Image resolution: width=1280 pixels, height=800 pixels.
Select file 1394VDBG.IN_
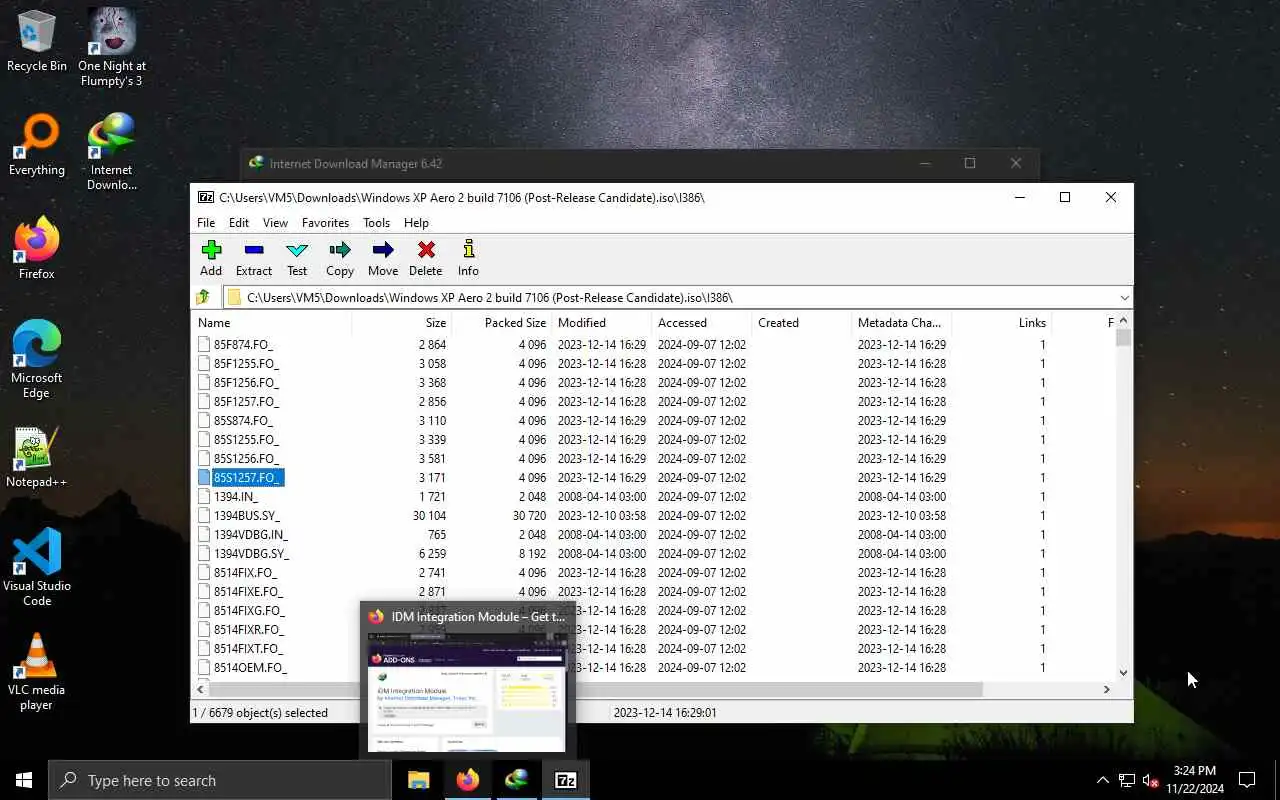[x=250, y=534]
